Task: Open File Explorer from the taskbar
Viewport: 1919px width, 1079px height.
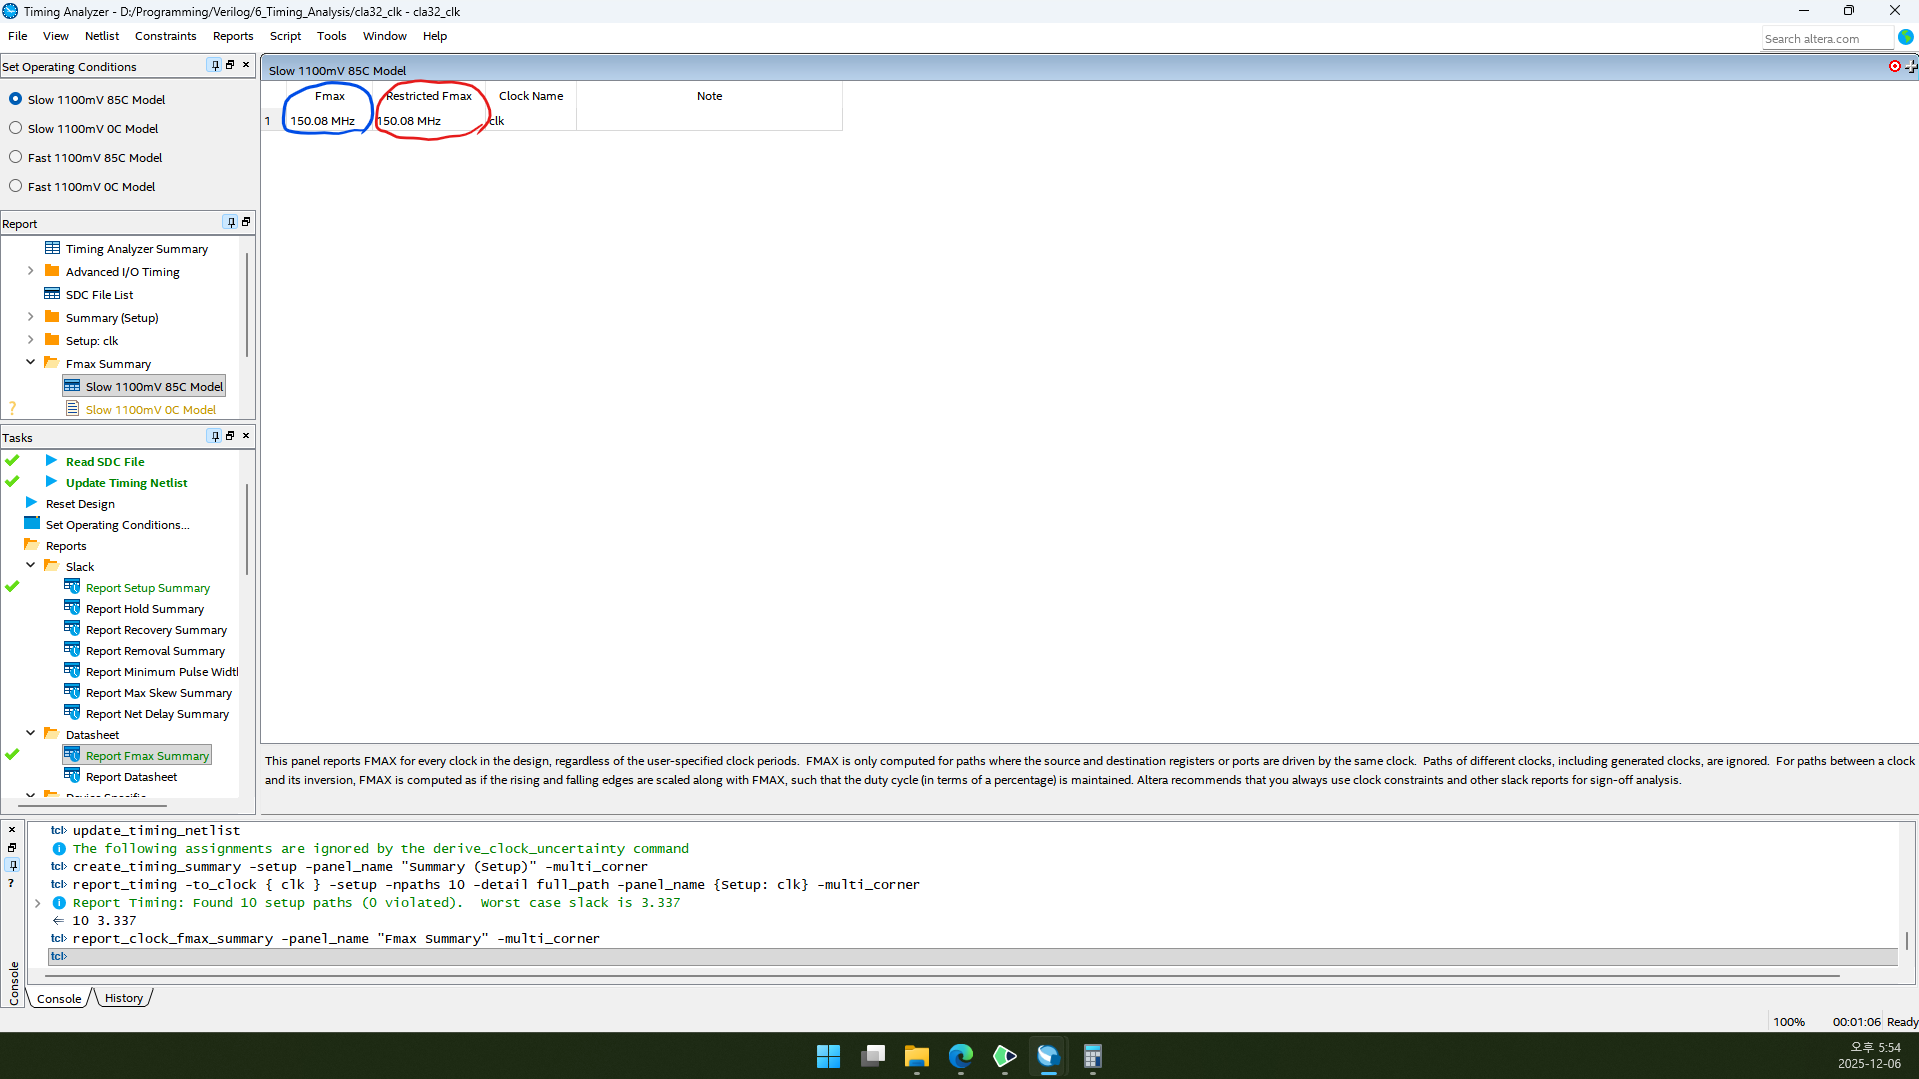Action: 916,1056
